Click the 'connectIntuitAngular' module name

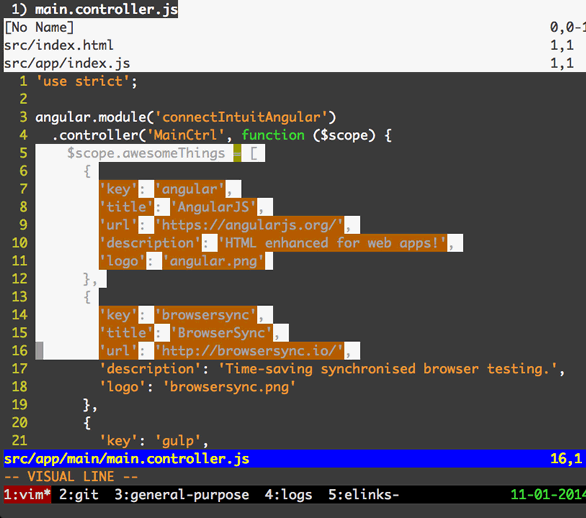tap(241, 117)
